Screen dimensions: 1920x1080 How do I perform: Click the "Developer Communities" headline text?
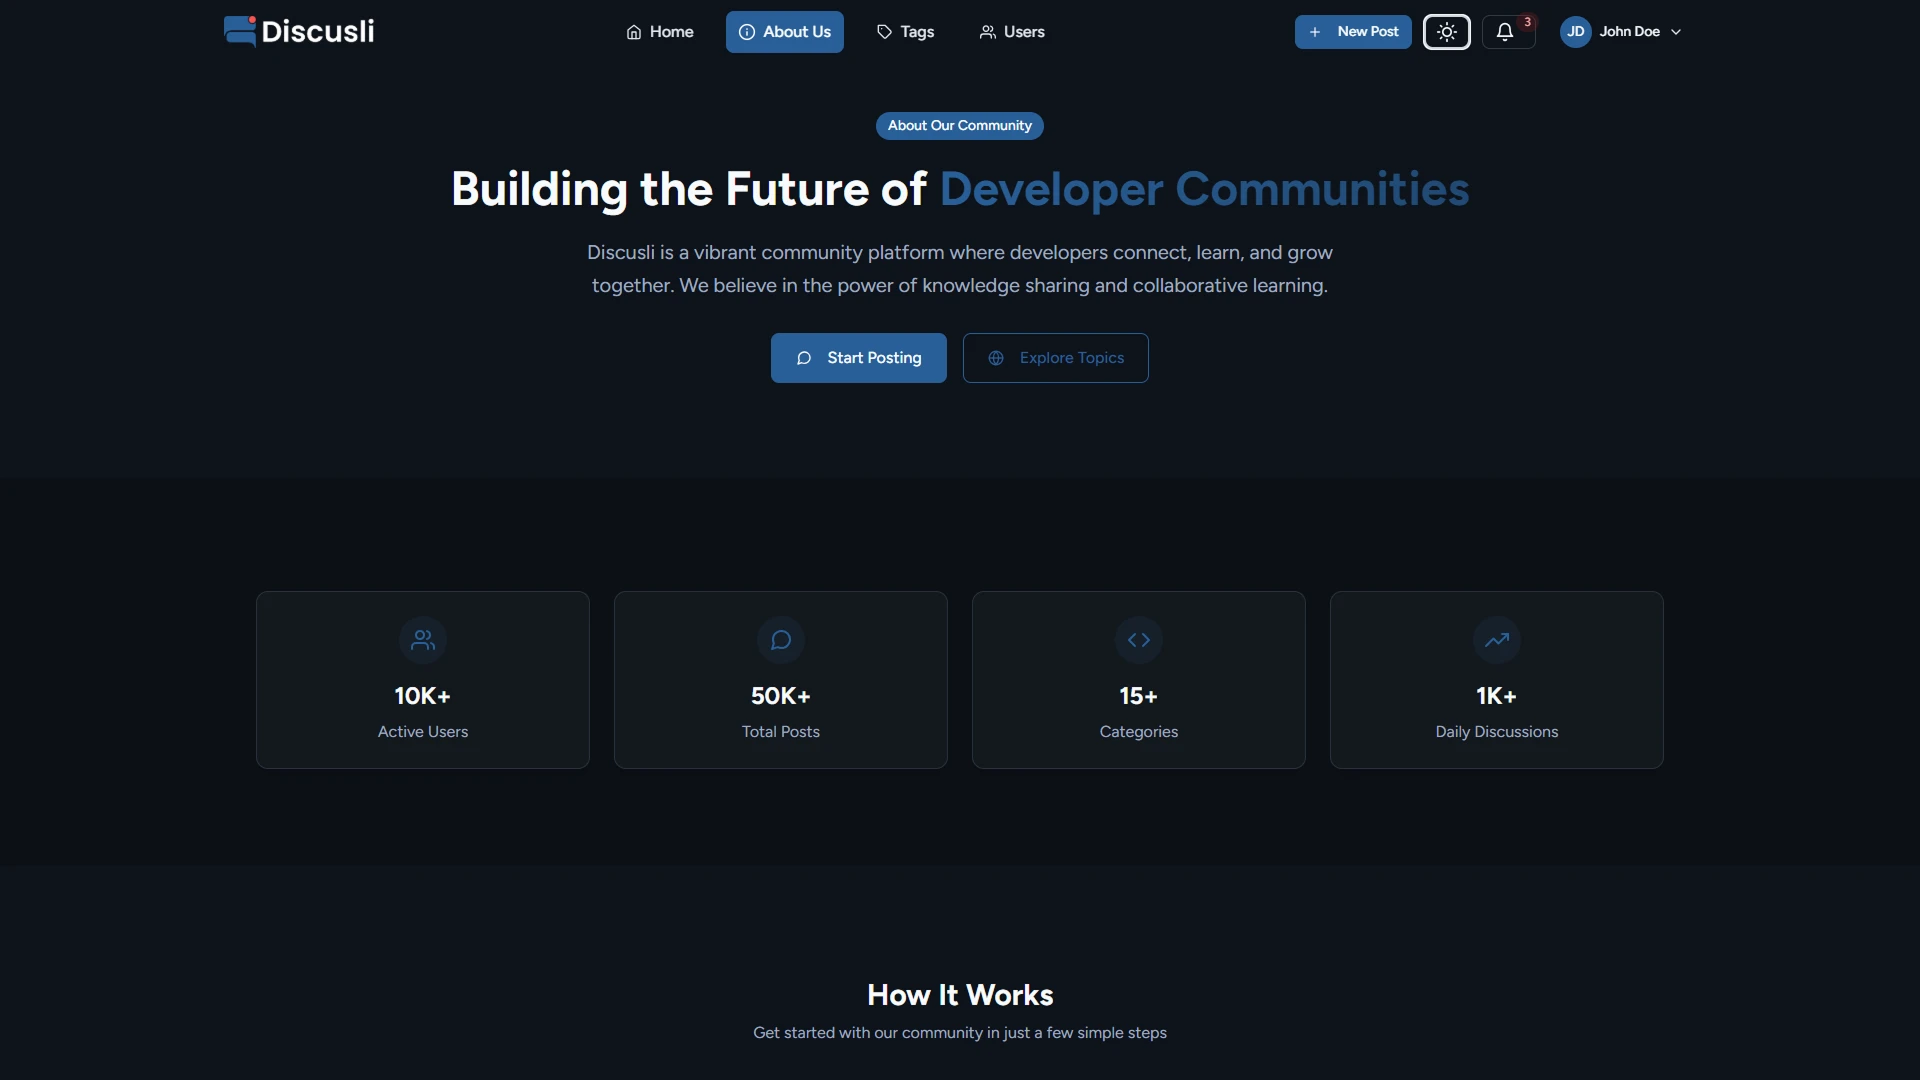[1205, 189]
